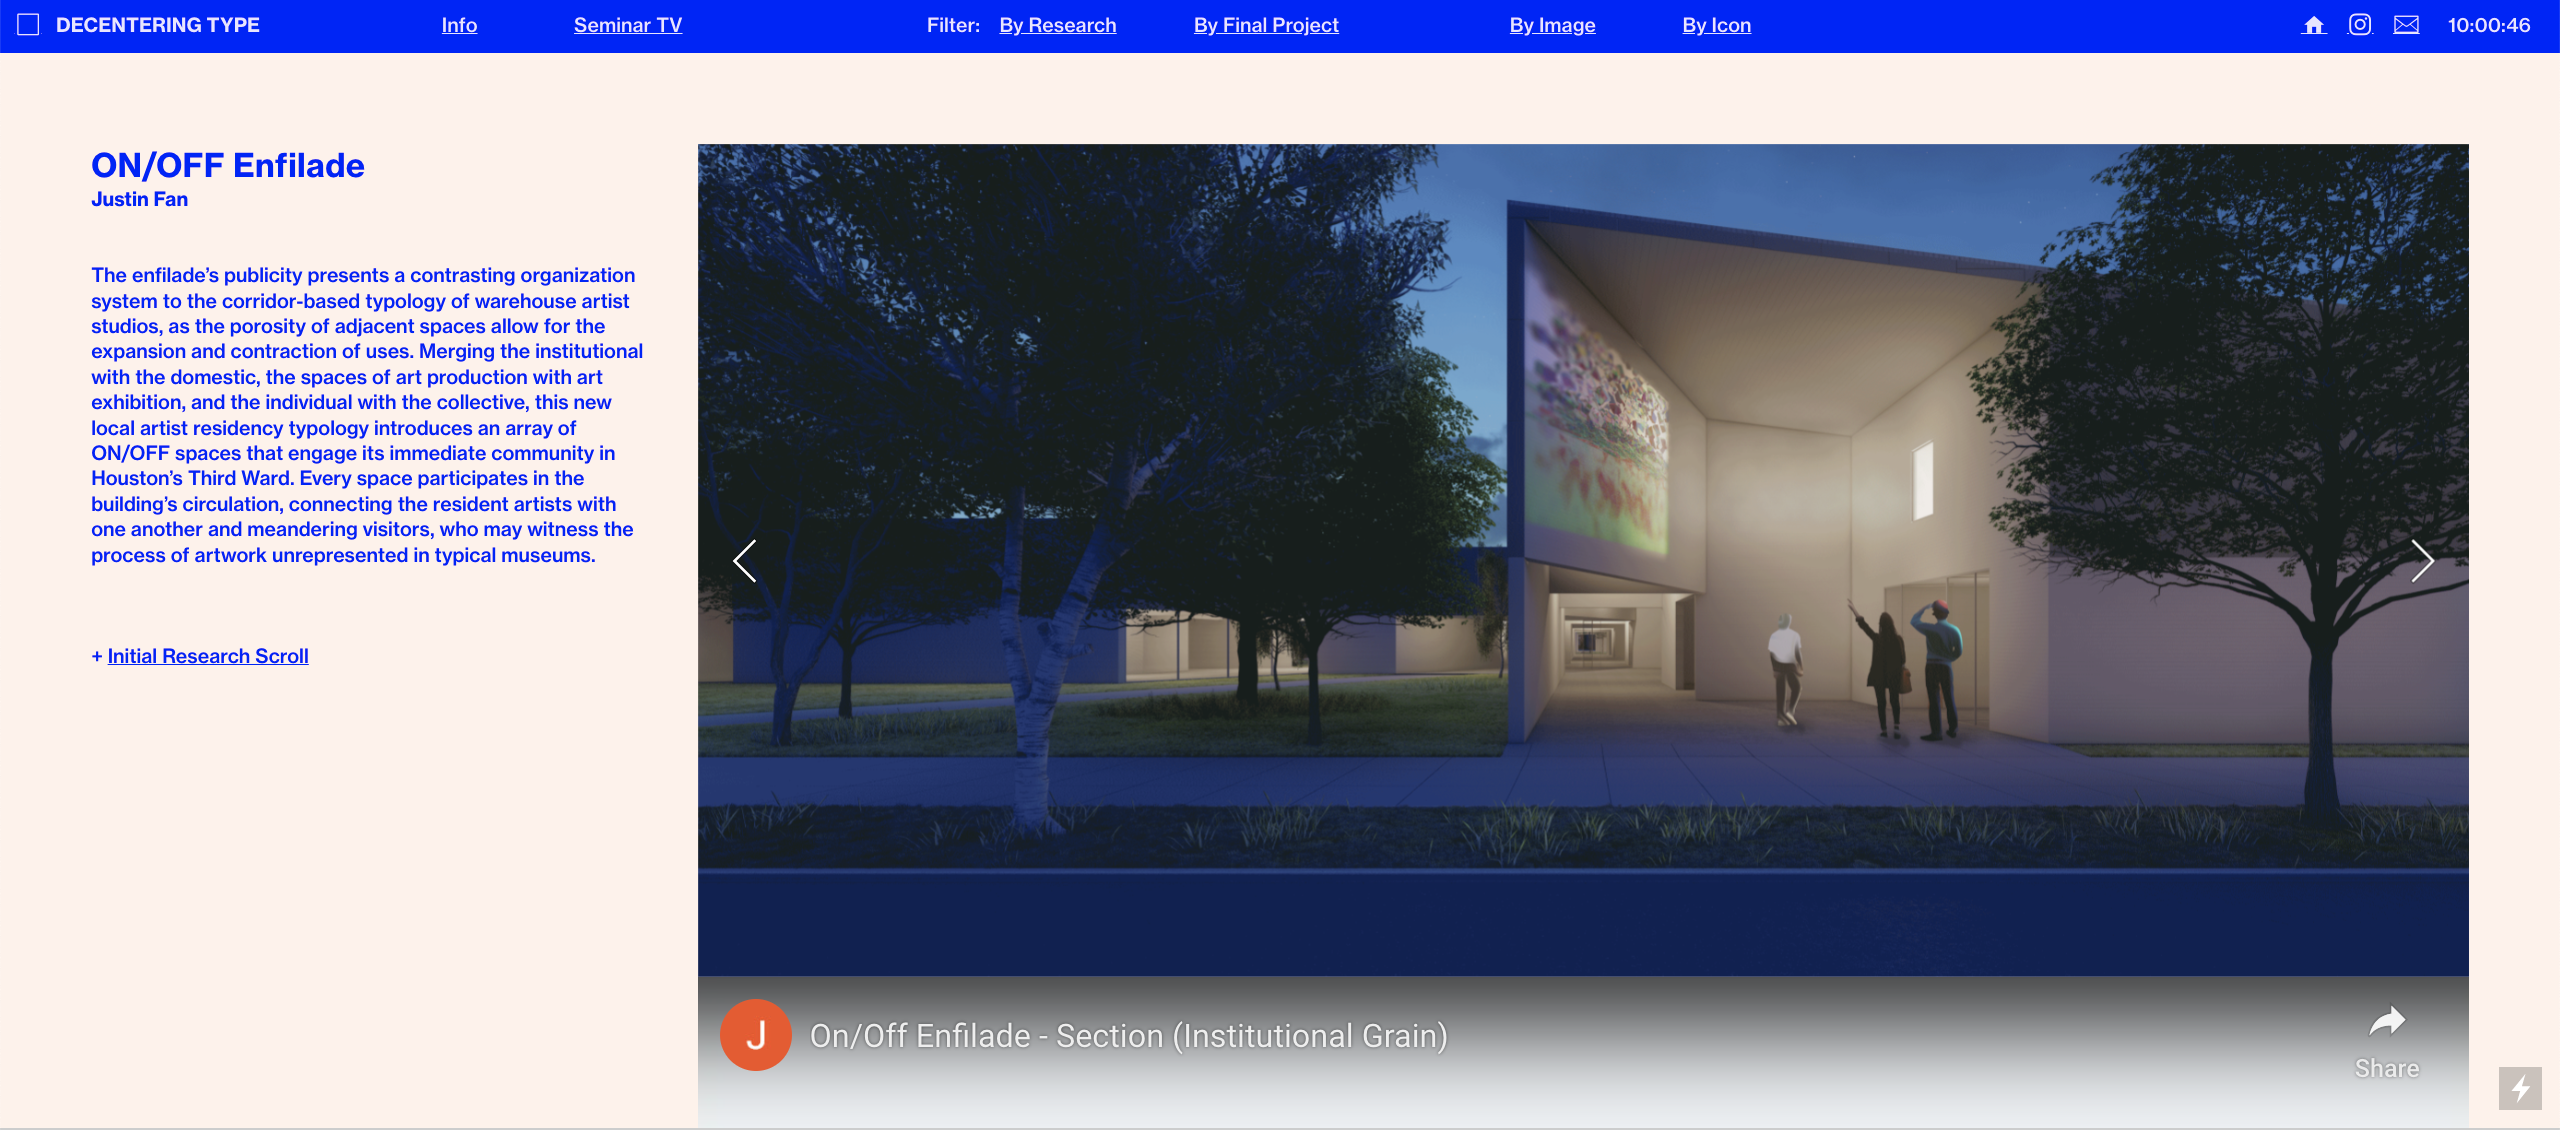
Task: Toggle the square box beside Decentering Type
Action: point(28,25)
